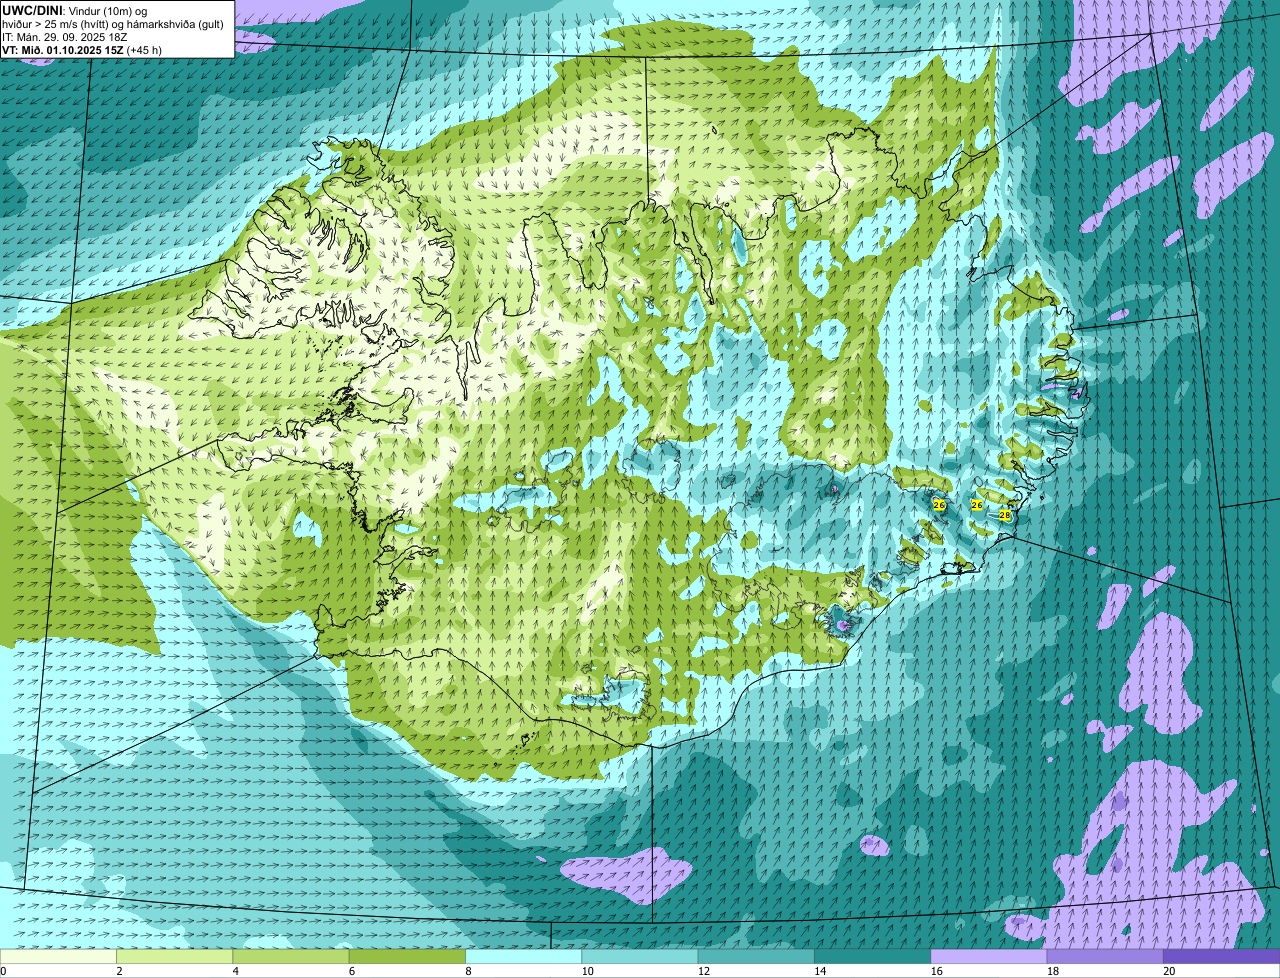Click the 'IT: Mán. 29. 09. 2025 18Z' line
The height and width of the screenshot is (978, 1280).
click(64, 36)
